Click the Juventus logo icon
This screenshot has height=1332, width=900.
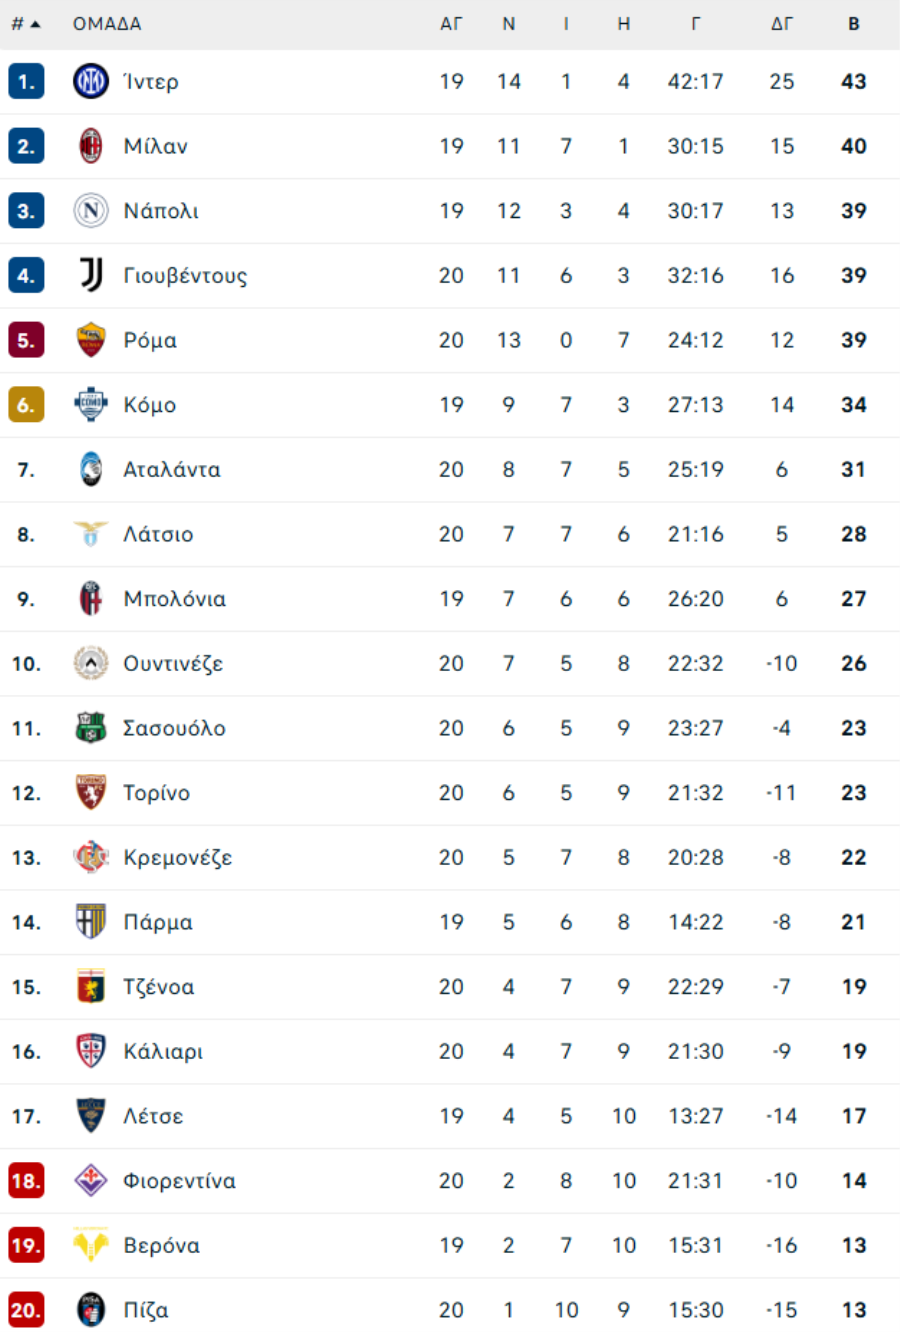point(91,275)
